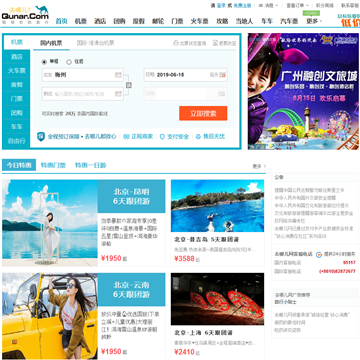This screenshot has width=360, height=360.
Task: Open 汽车票 in the top navigation bar
Action: tap(289, 21)
